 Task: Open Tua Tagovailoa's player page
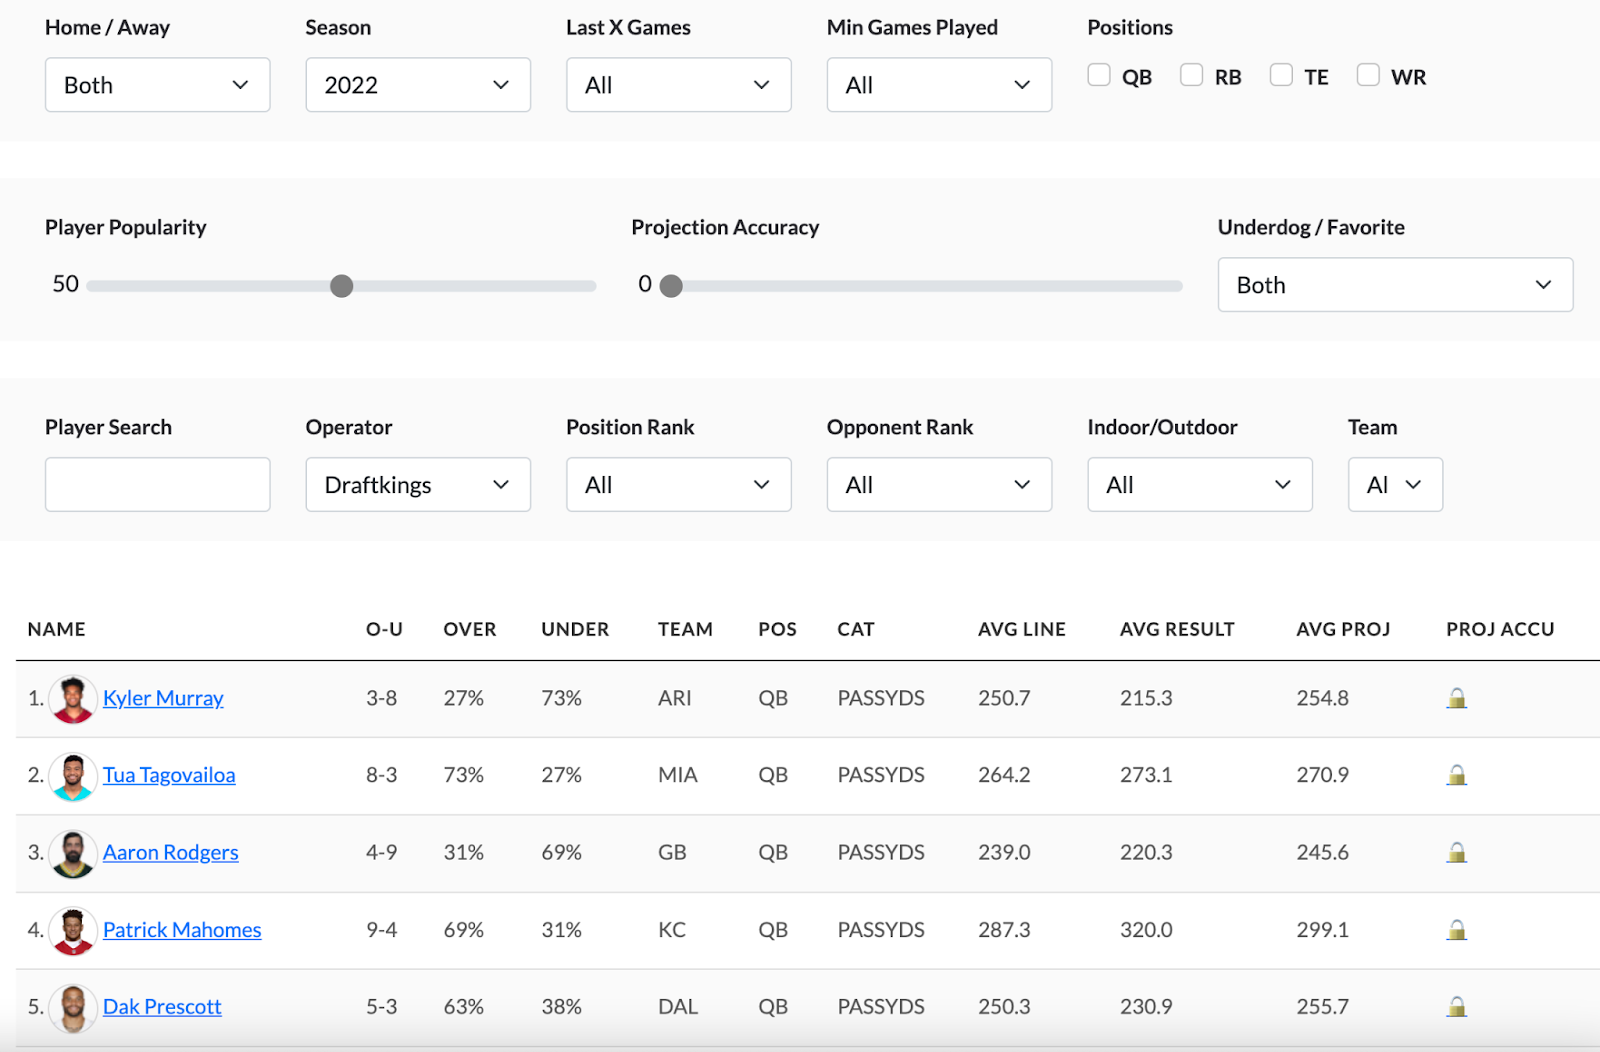[x=169, y=775]
